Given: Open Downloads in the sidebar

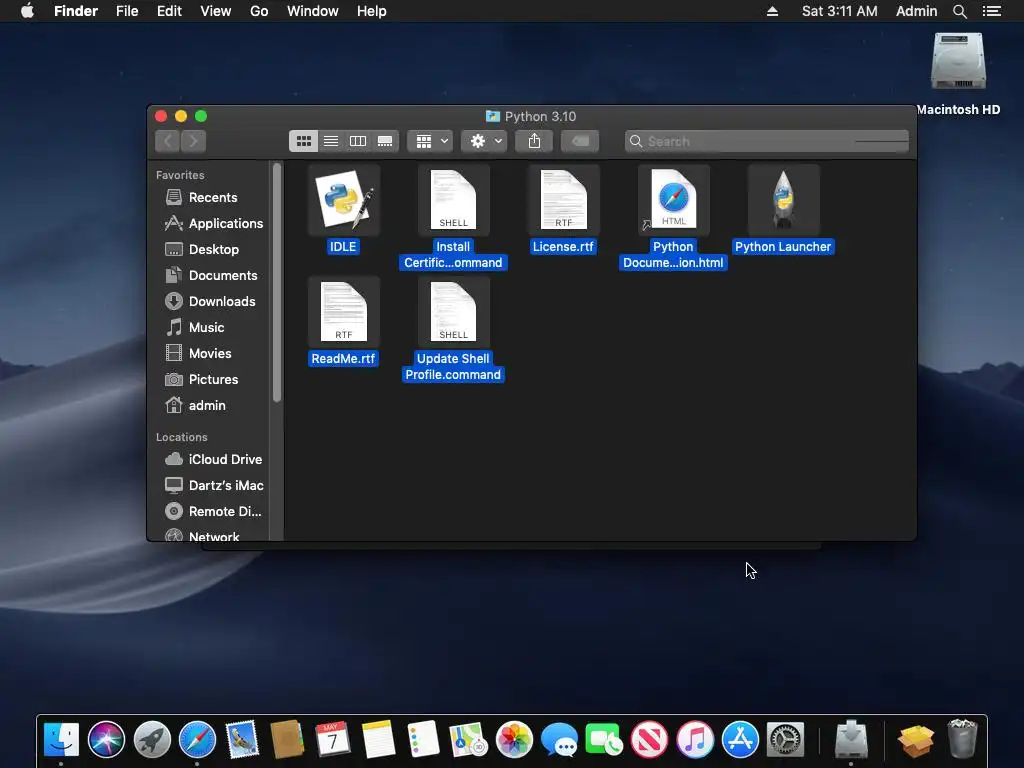Looking at the screenshot, I should point(208,301).
